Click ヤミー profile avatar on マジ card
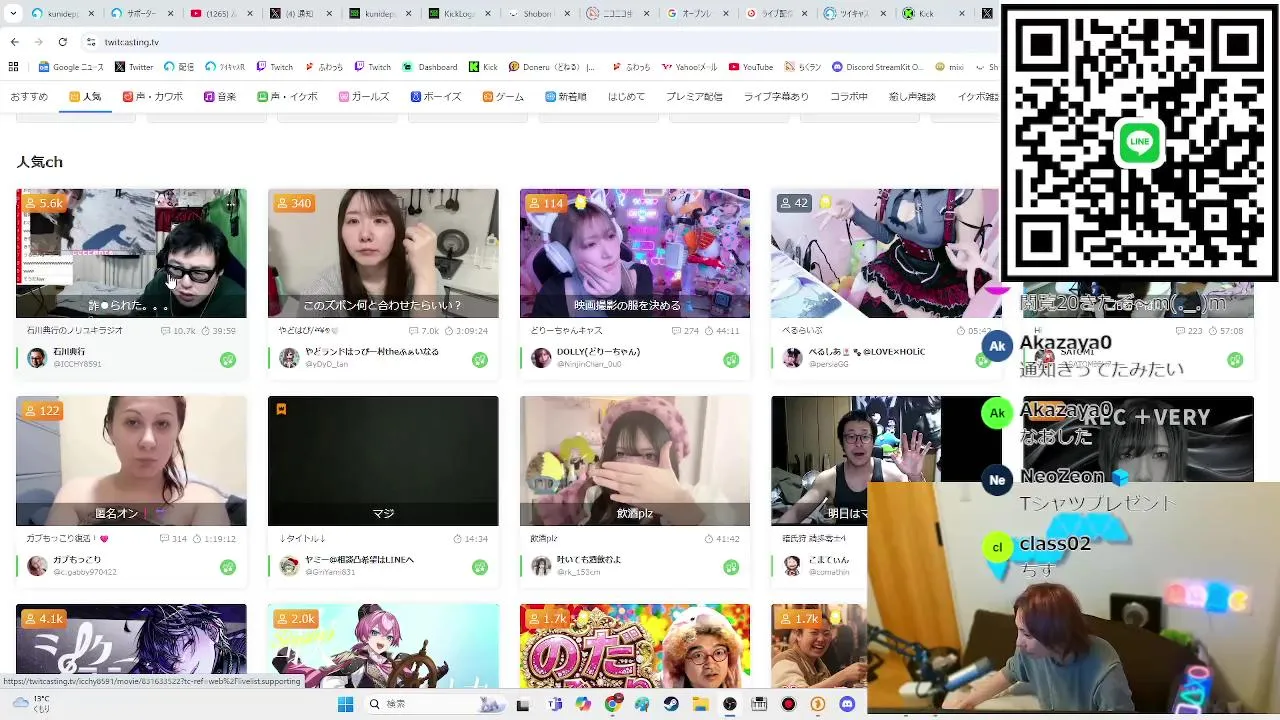 (x=289, y=566)
